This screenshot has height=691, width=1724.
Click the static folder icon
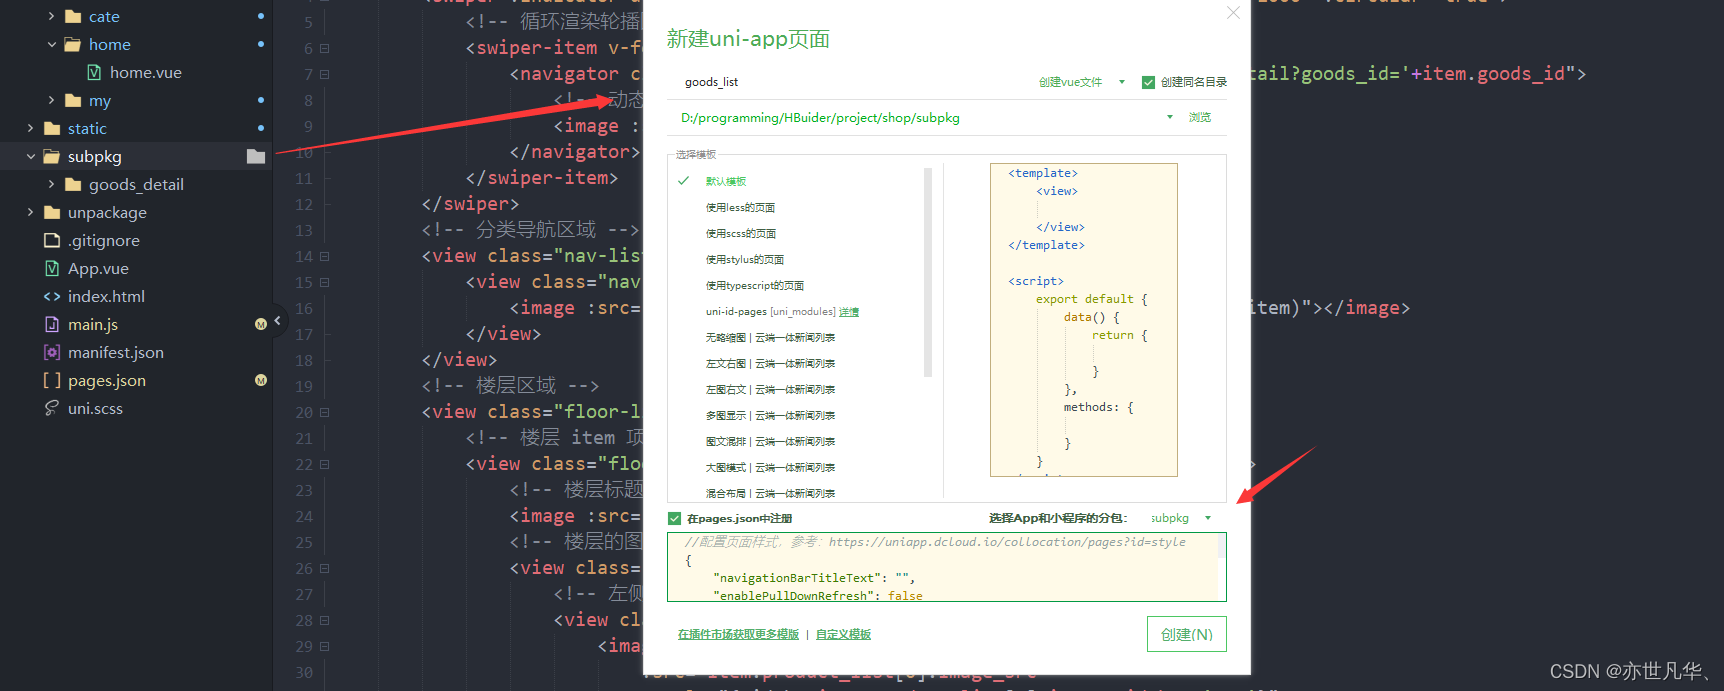pos(52,128)
